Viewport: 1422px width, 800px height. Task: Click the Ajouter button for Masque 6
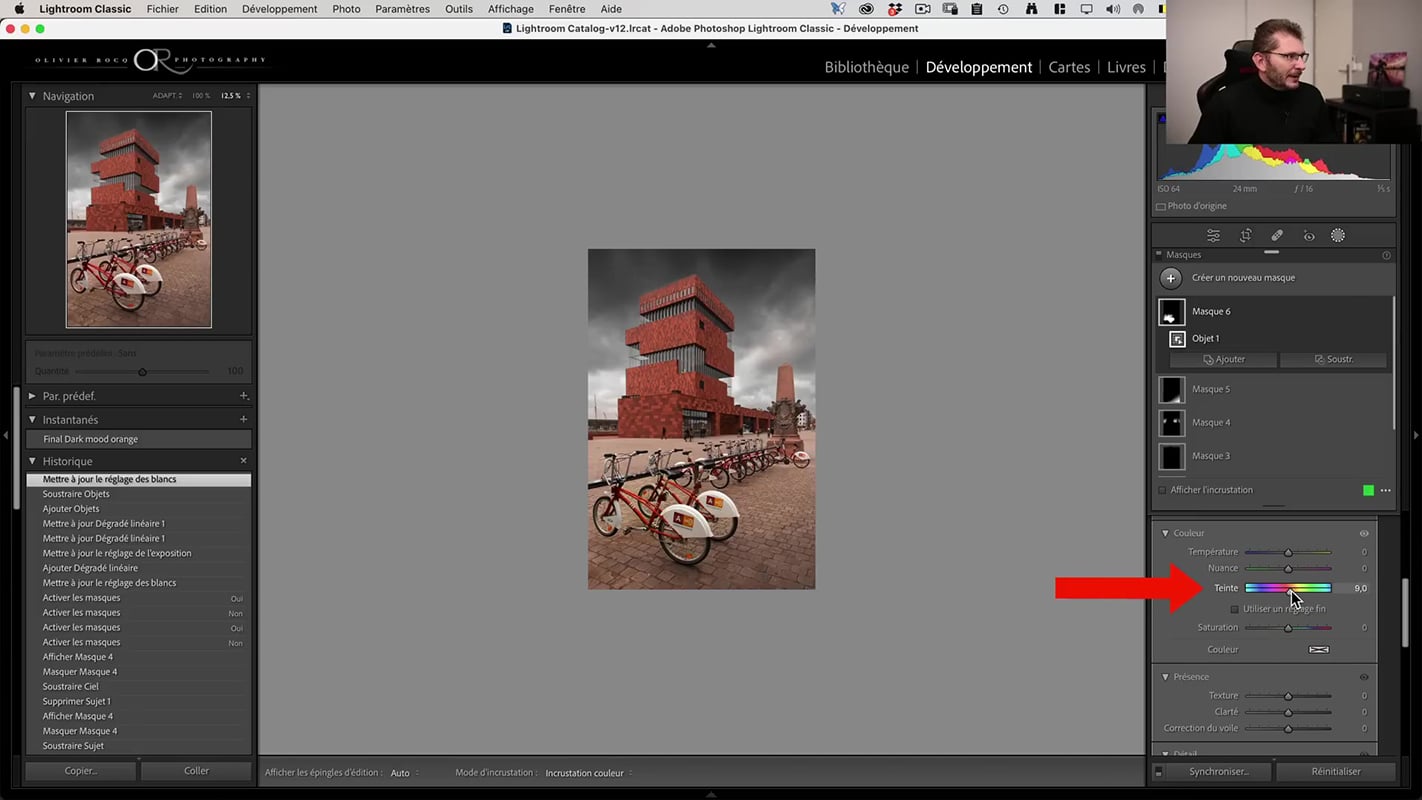[1223, 360]
